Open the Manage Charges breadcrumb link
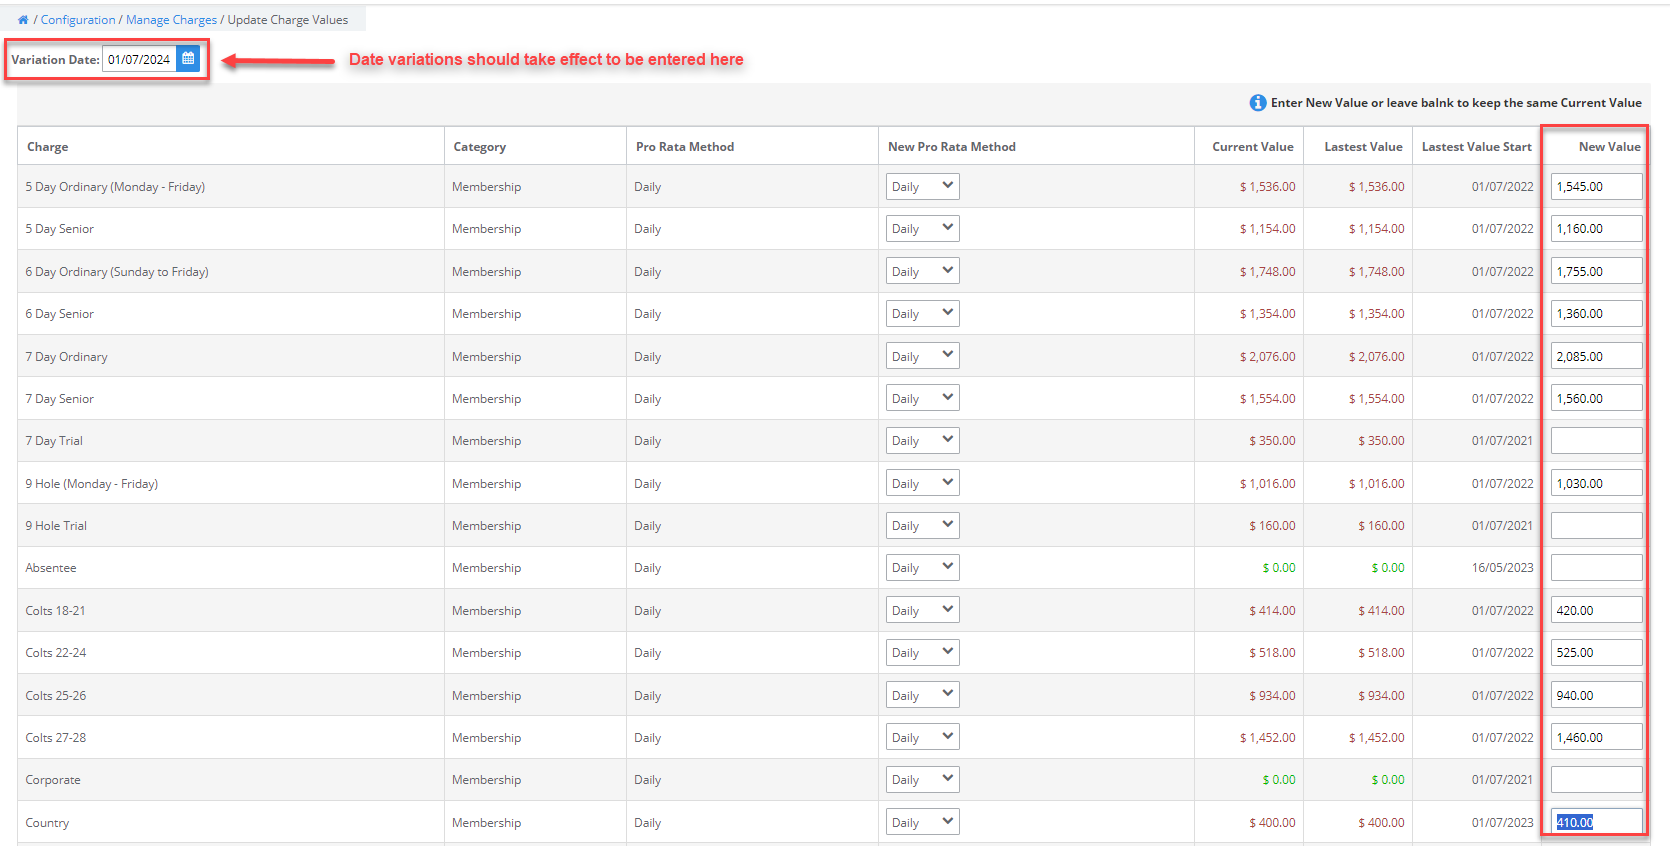The width and height of the screenshot is (1670, 846). tap(171, 20)
